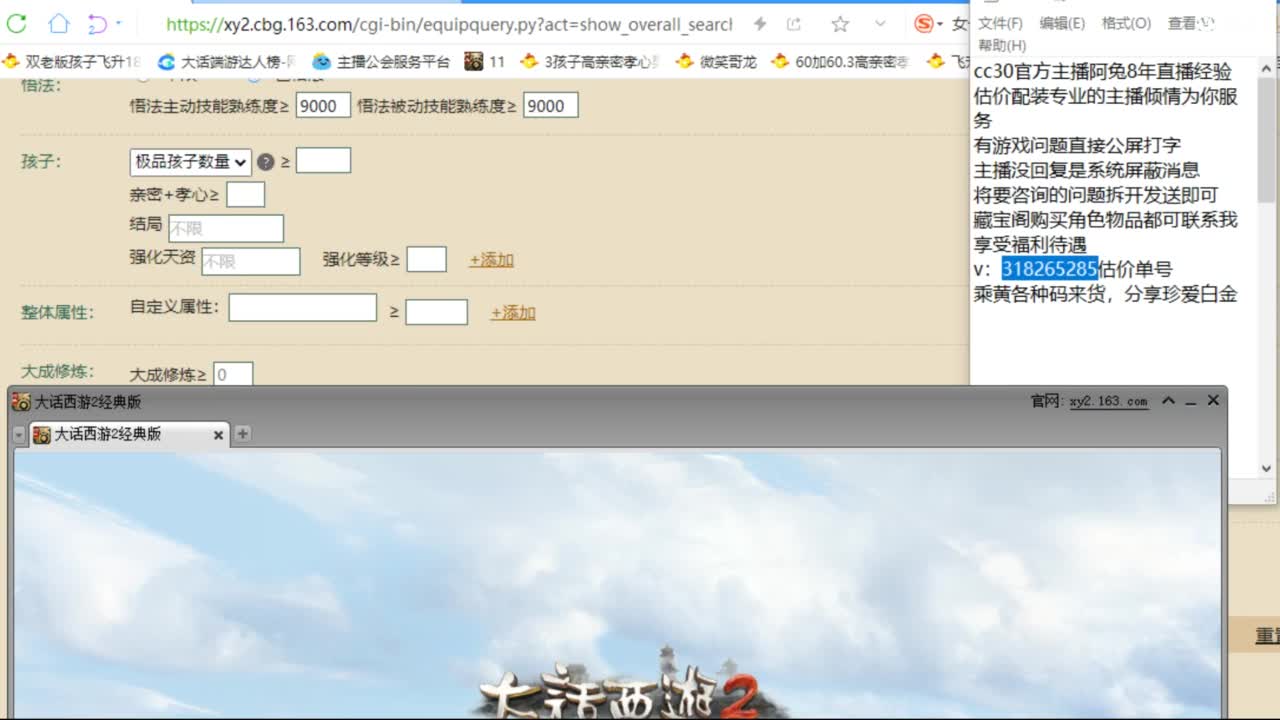Open Notepad 帮助(H) menu
The image size is (1280, 720).
(x=1002, y=45)
